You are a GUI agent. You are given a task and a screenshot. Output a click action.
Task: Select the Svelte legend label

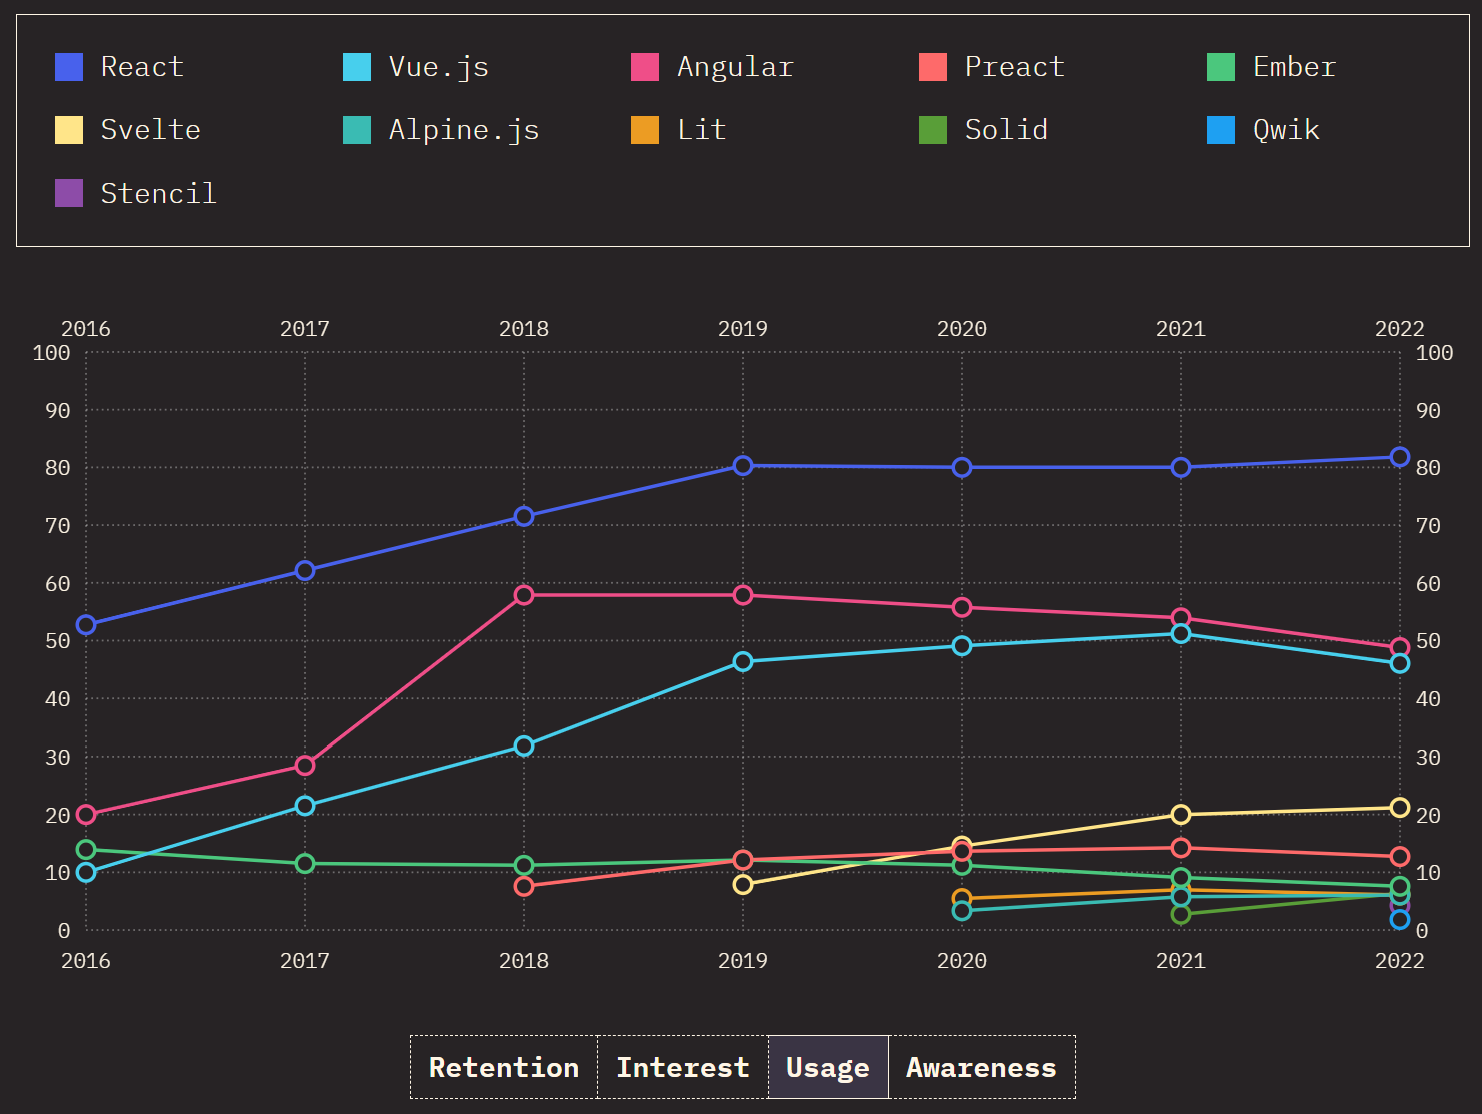[x=151, y=130]
